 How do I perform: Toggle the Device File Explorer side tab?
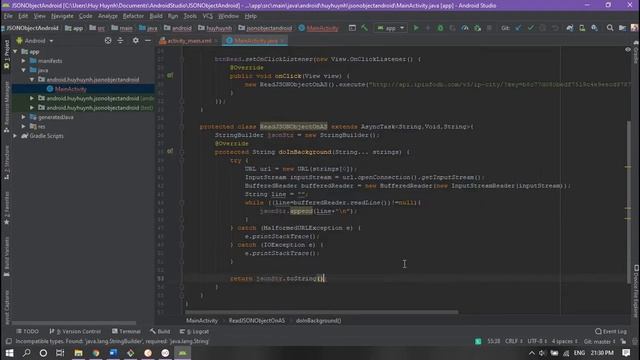pyautogui.click(x=636, y=291)
